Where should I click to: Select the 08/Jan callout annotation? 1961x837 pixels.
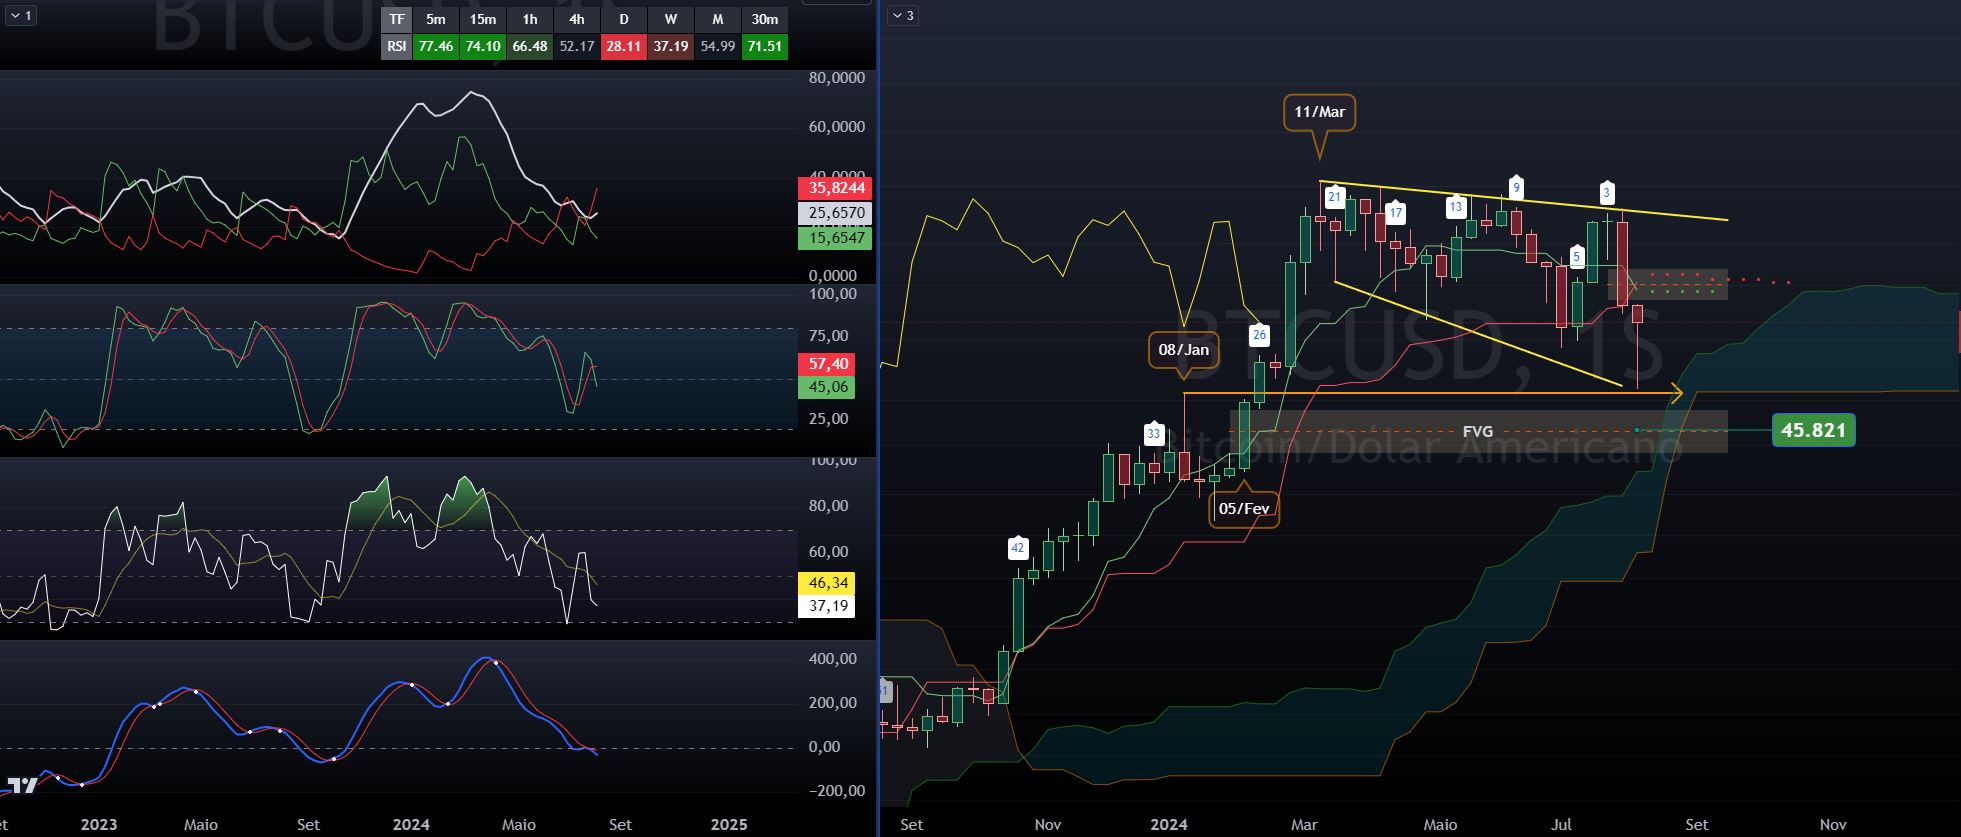pyautogui.click(x=1183, y=350)
